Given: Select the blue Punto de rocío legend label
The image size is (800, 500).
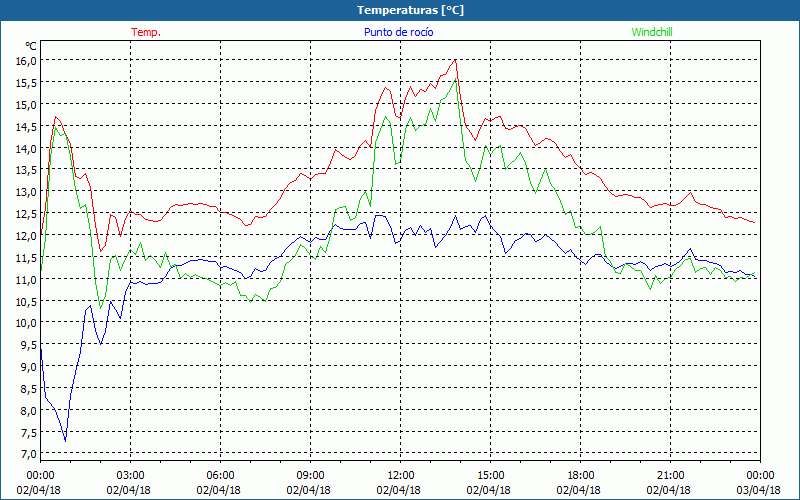Looking at the screenshot, I should (x=398, y=32).
